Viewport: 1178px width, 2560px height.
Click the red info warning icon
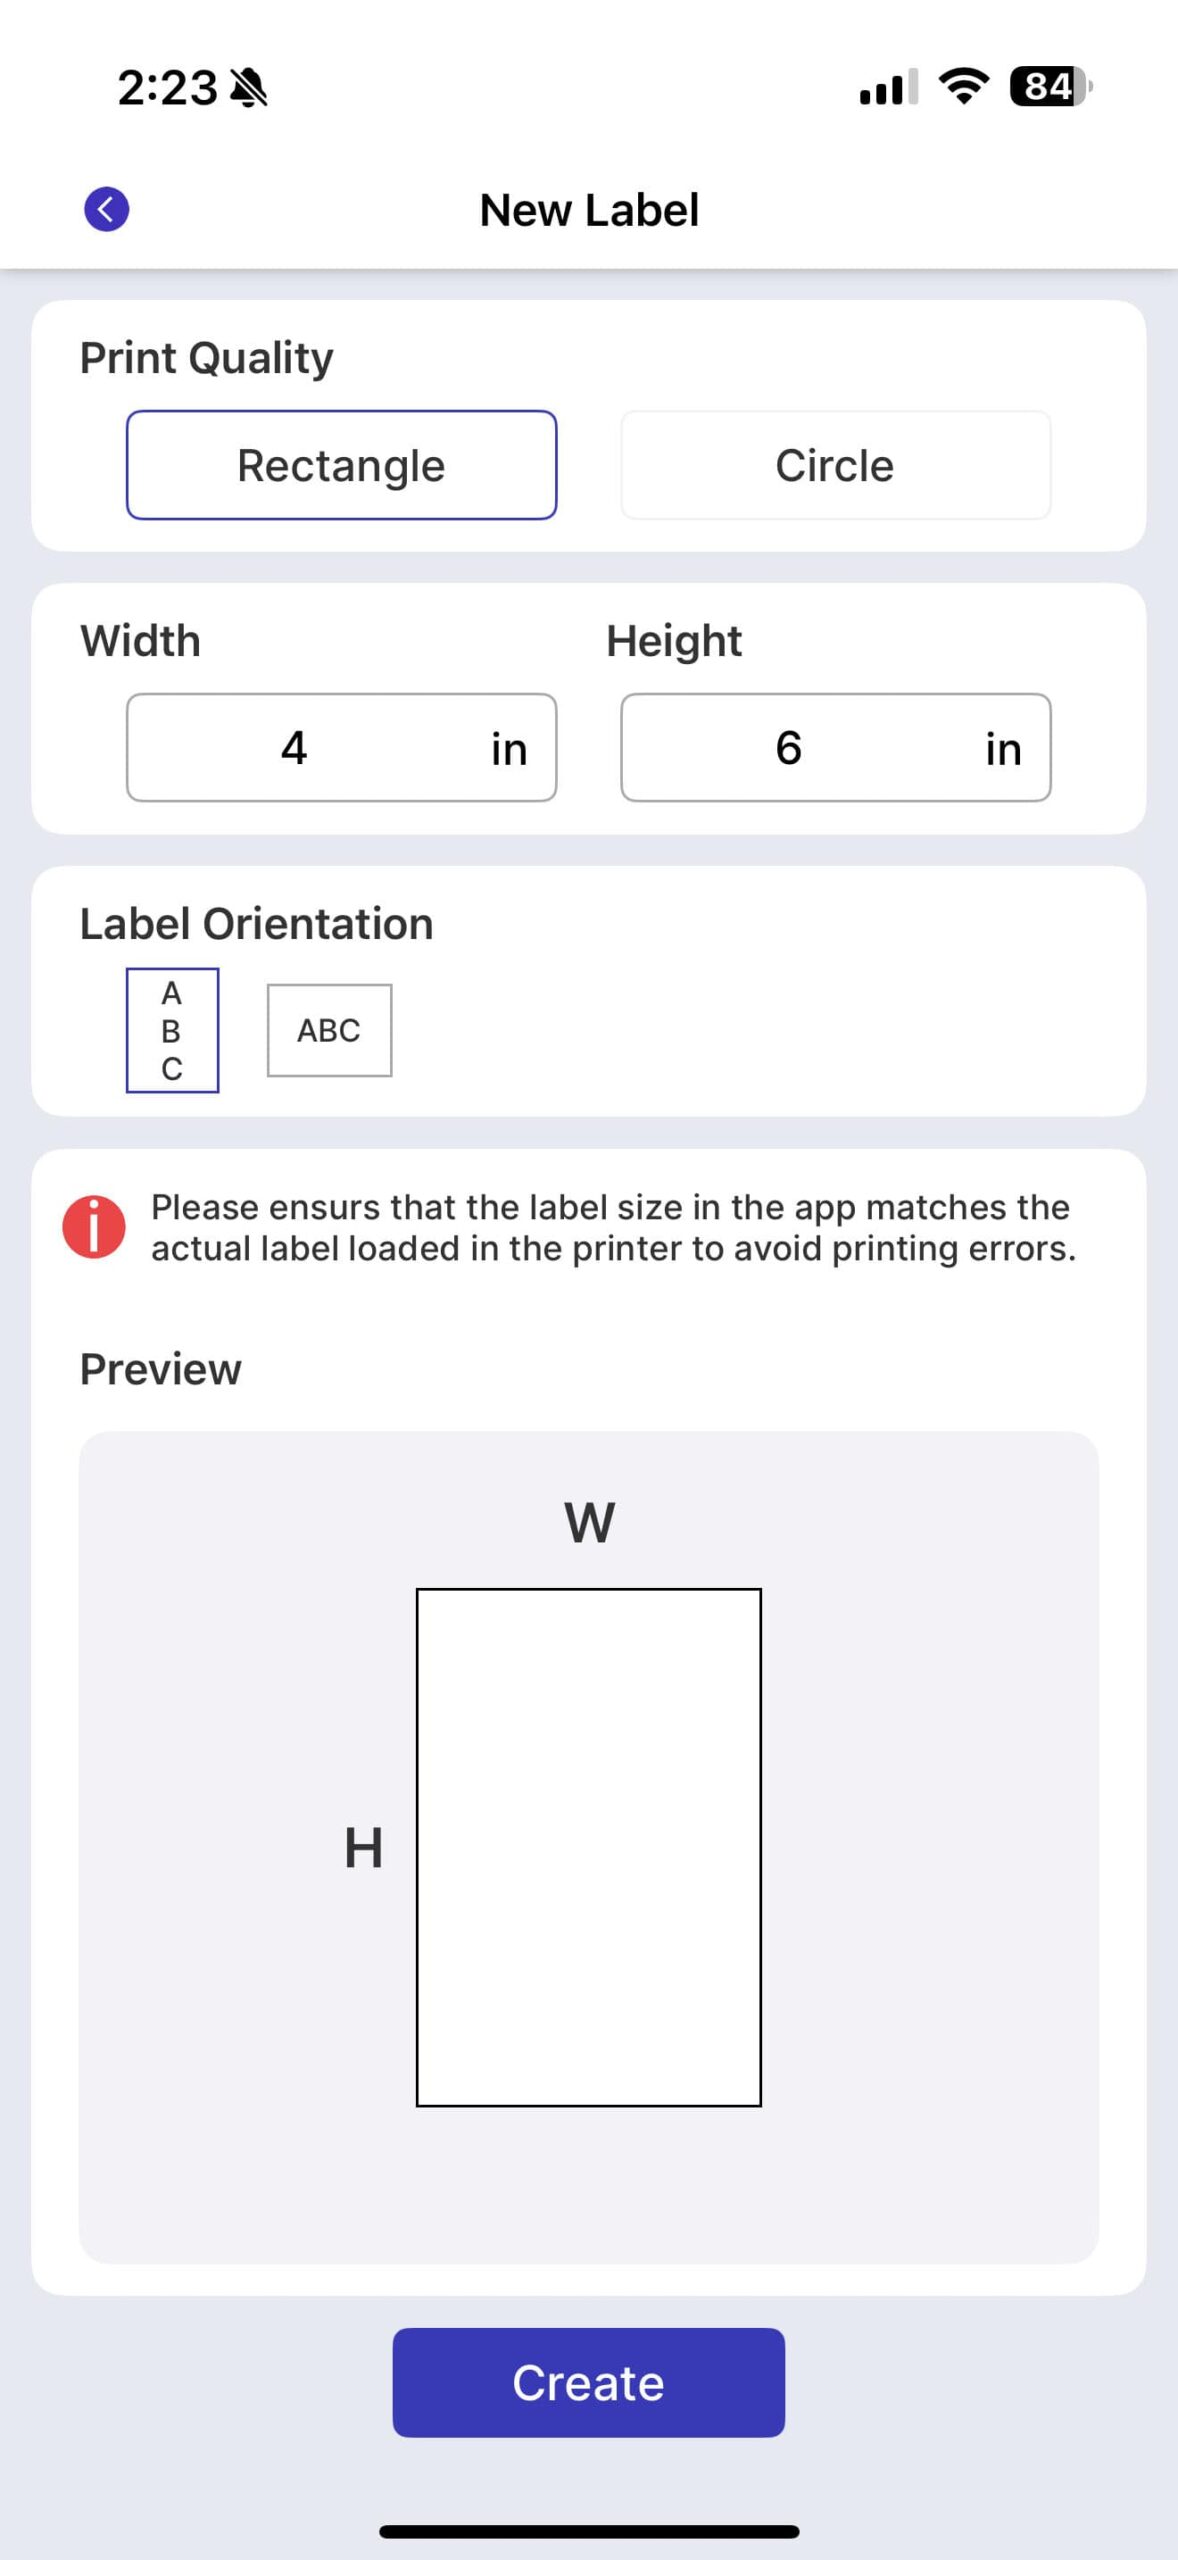pos(94,1226)
